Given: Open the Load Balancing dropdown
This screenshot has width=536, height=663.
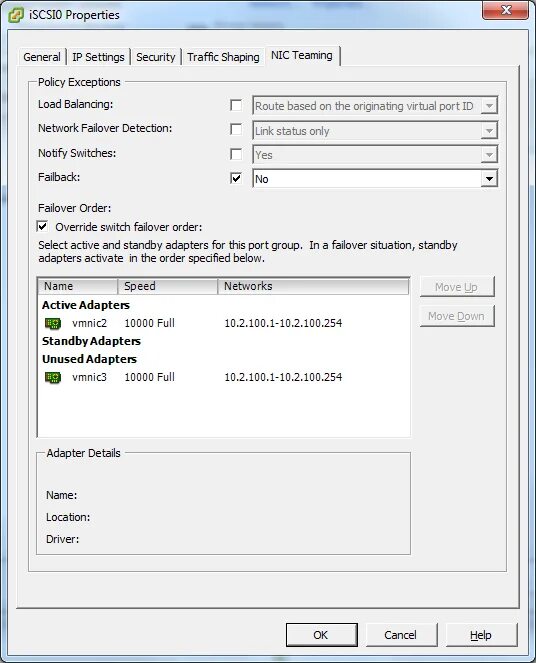Looking at the screenshot, I should click(x=375, y=106).
